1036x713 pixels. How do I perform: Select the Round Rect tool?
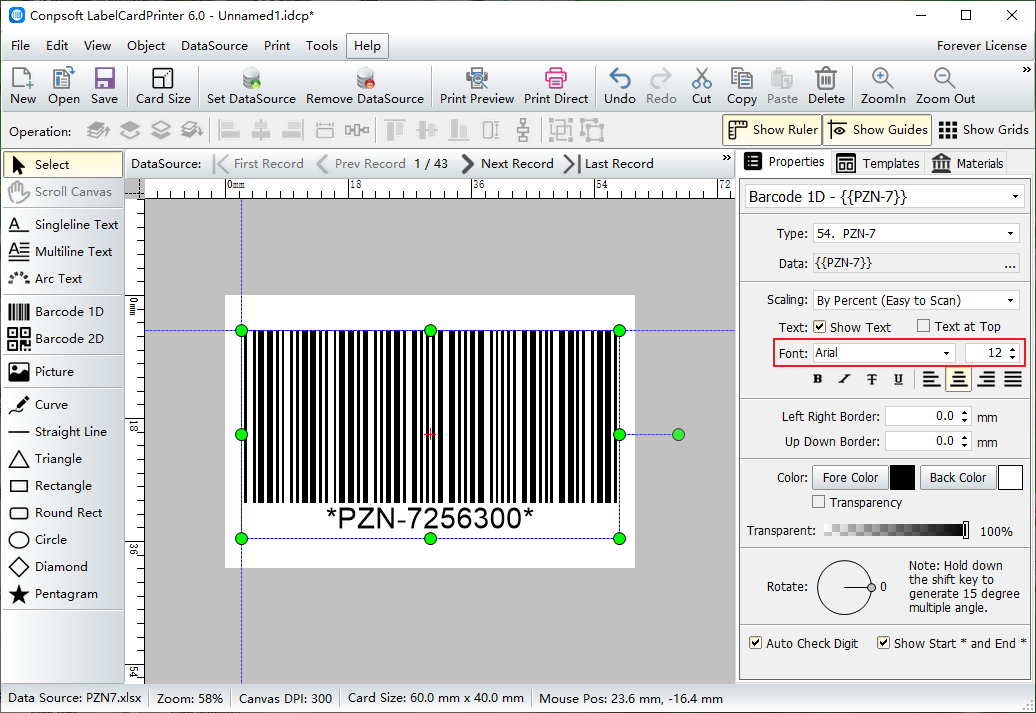(63, 513)
